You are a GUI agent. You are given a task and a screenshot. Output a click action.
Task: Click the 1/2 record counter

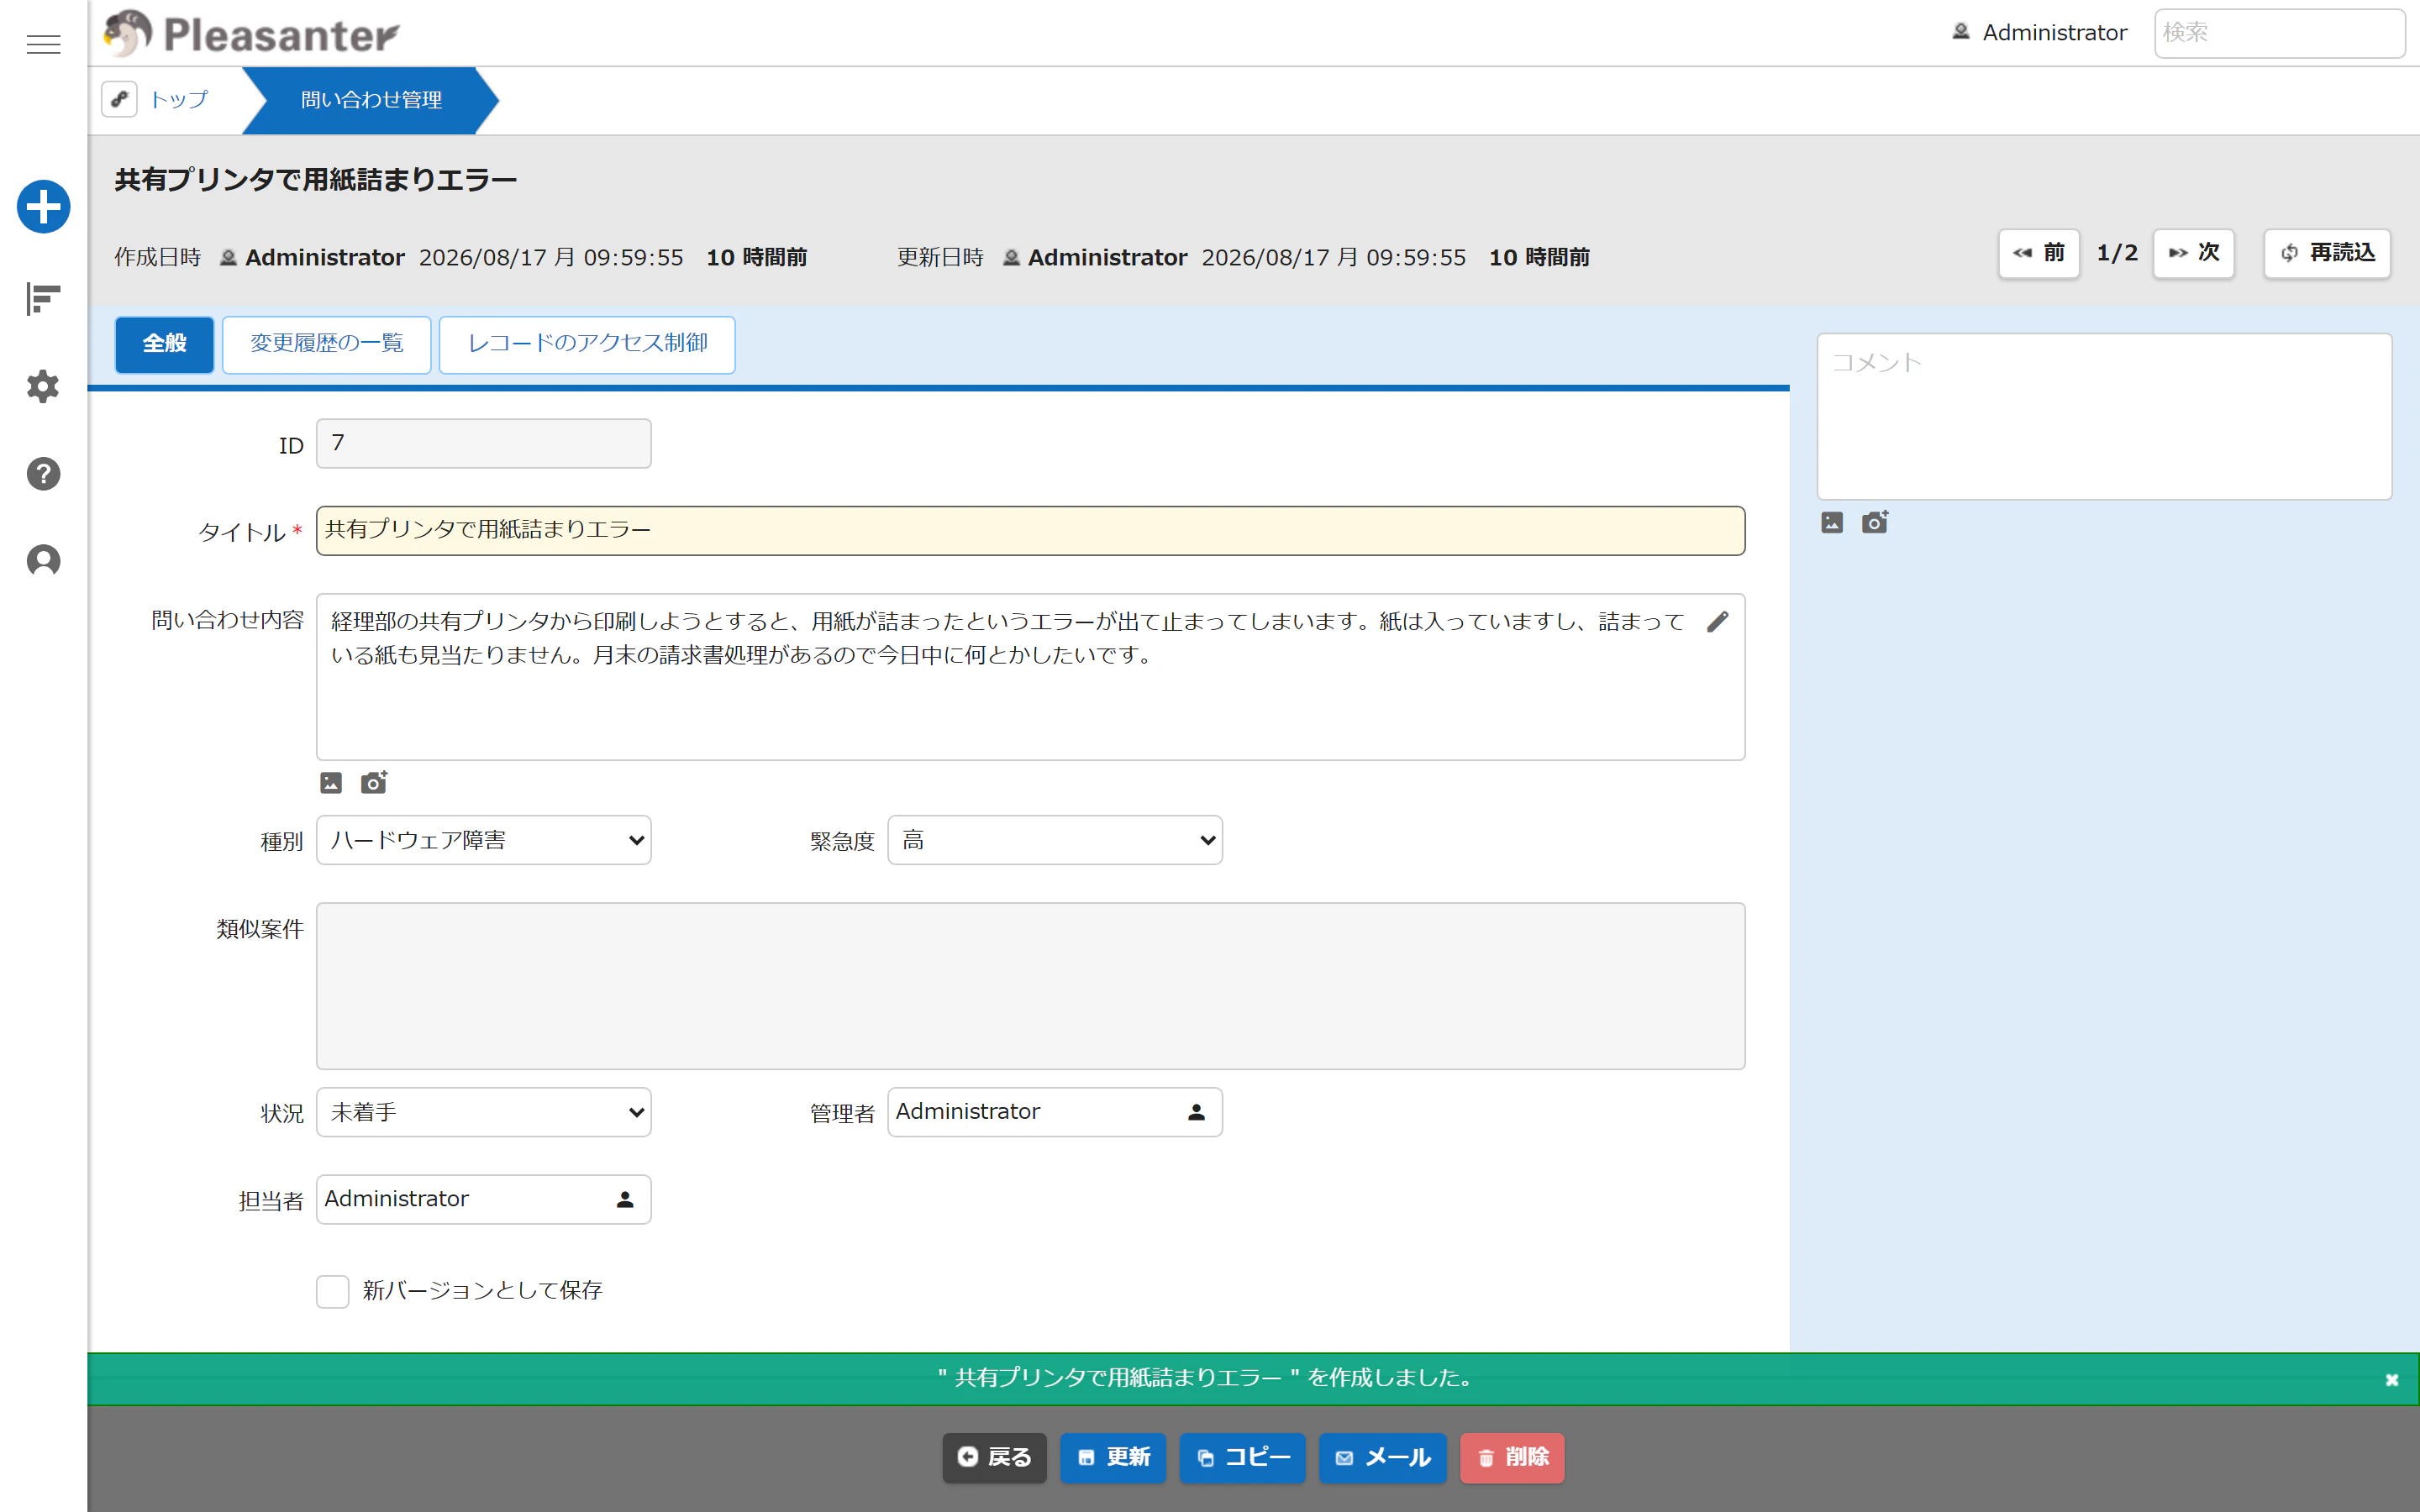point(2117,253)
